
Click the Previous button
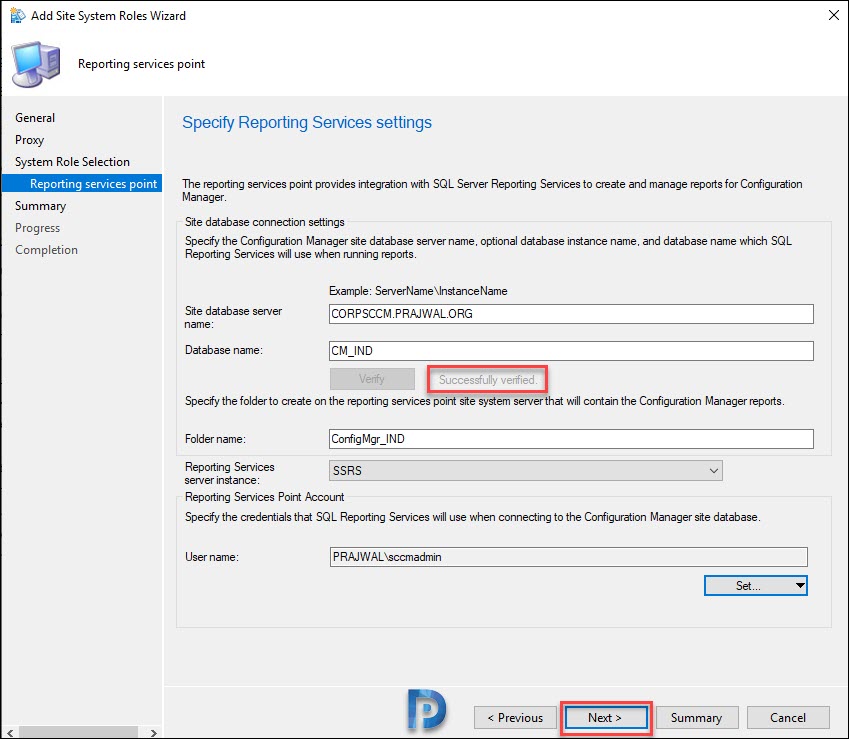pos(515,718)
